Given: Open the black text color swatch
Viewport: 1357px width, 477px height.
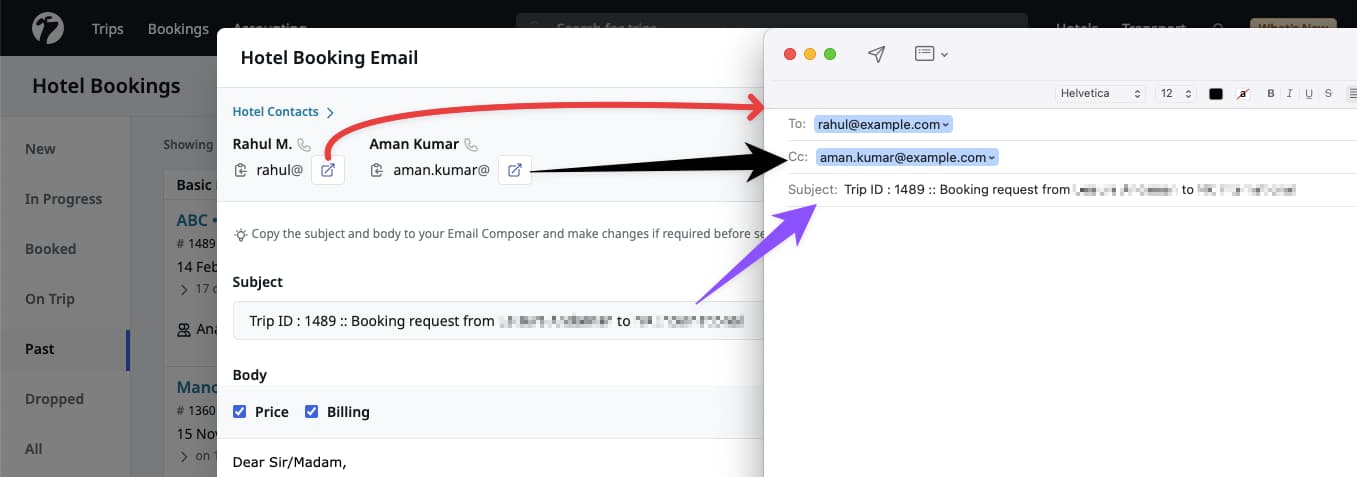Looking at the screenshot, I should pyautogui.click(x=1216, y=94).
